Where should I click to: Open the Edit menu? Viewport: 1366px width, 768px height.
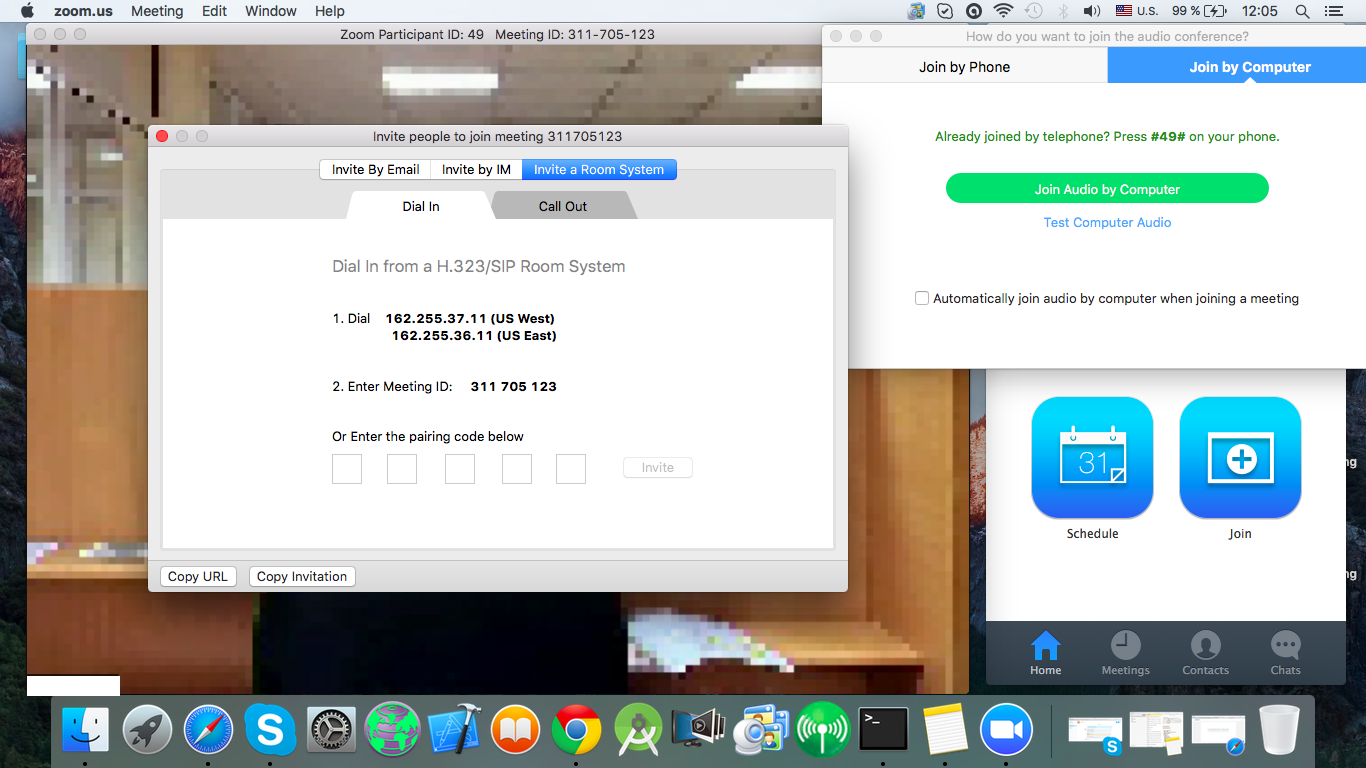tap(214, 11)
